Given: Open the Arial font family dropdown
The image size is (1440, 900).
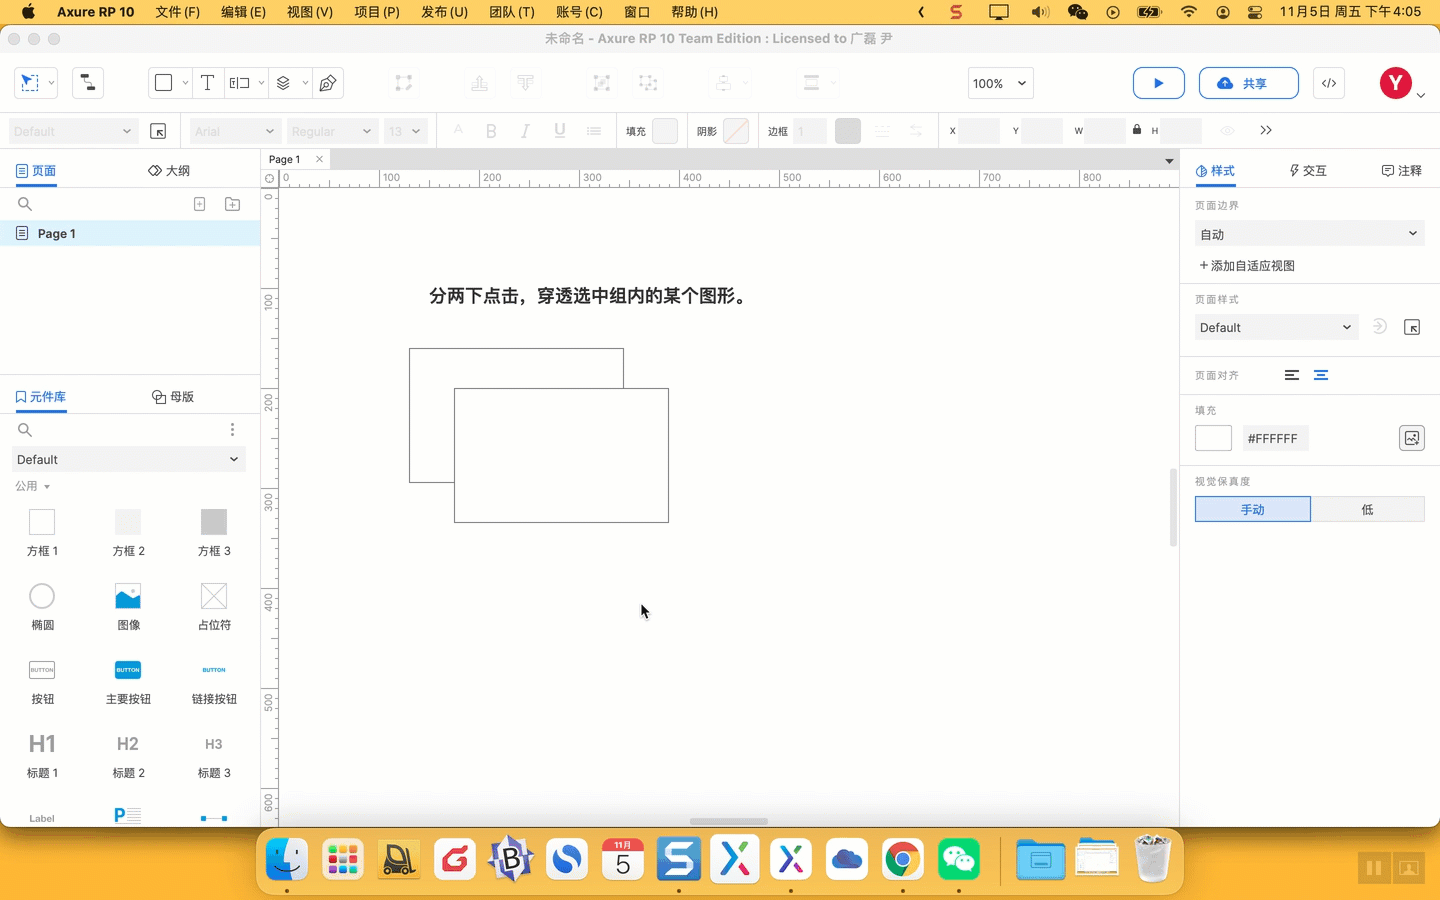Looking at the screenshot, I should pyautogui.click(x=234, y=131).
